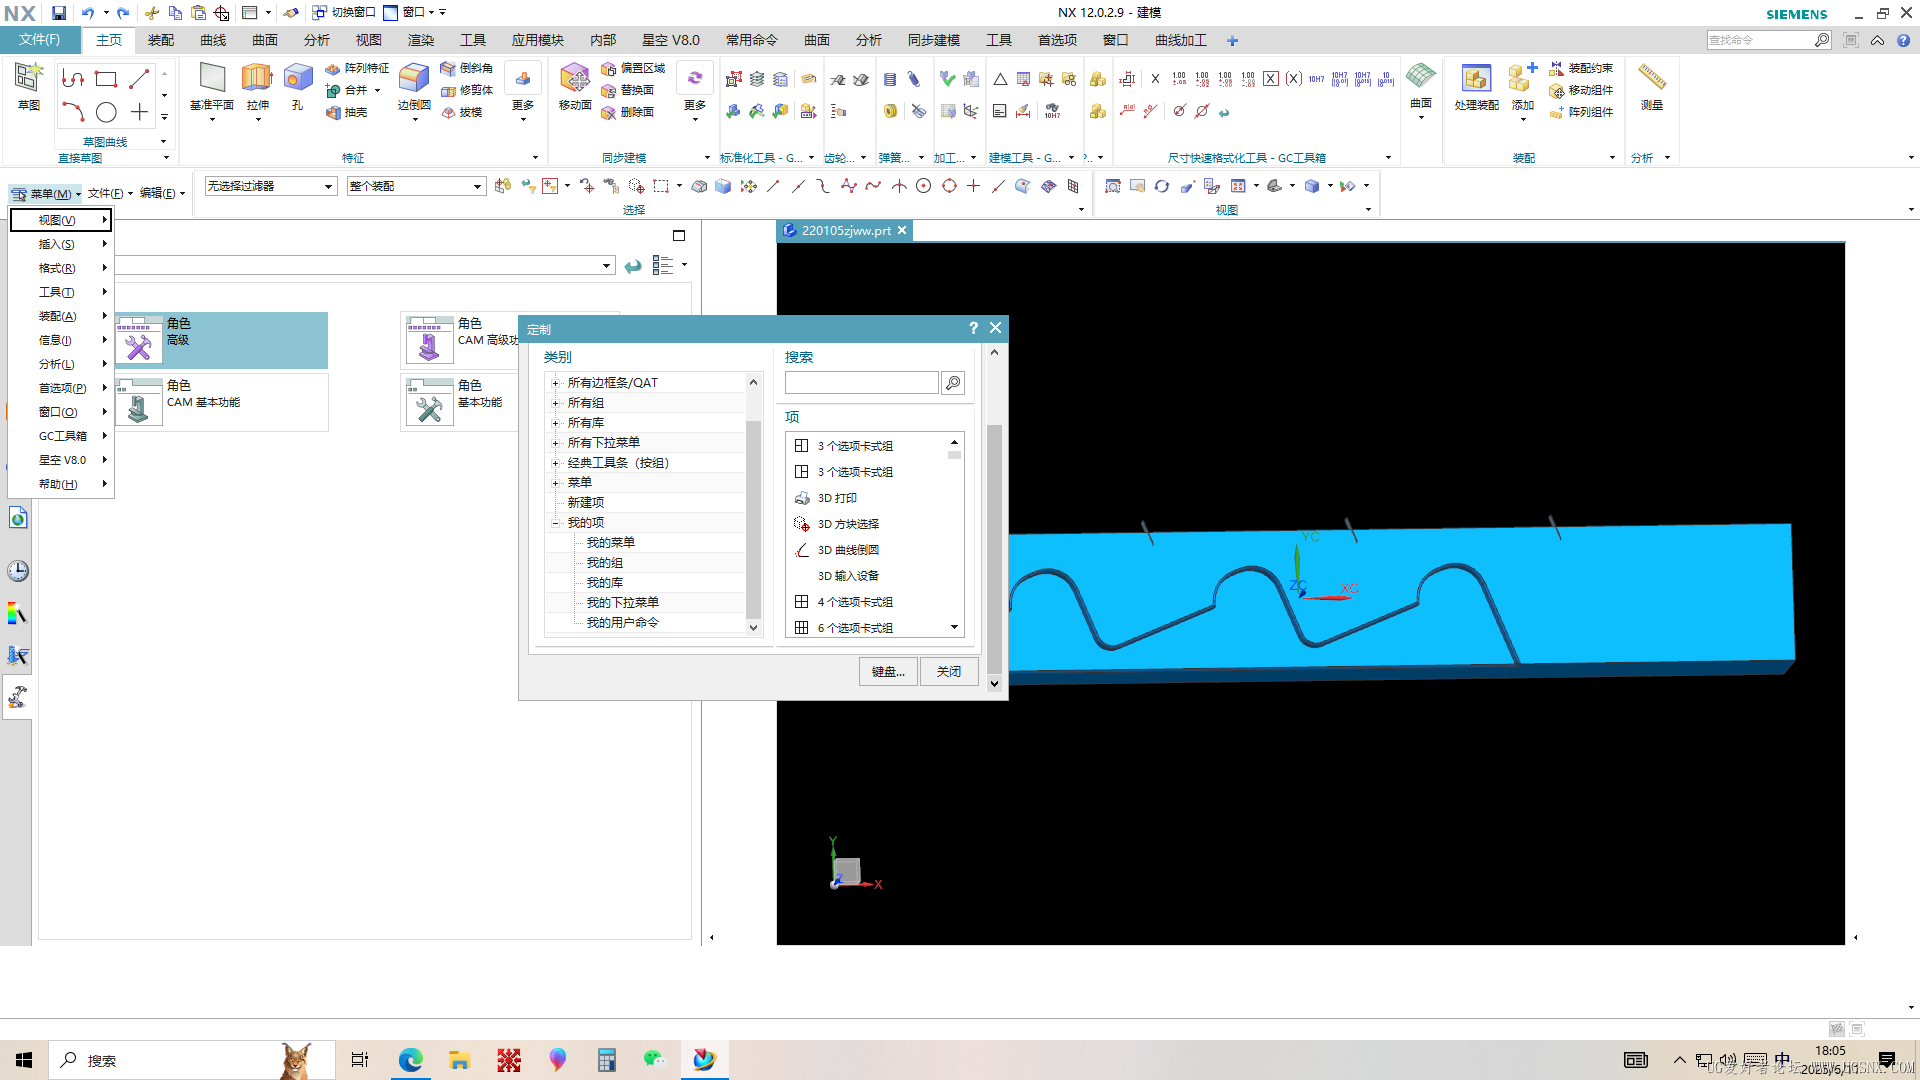
Task: Click the Edge Blend (边倒圆) icon
Action: point(413,79)
